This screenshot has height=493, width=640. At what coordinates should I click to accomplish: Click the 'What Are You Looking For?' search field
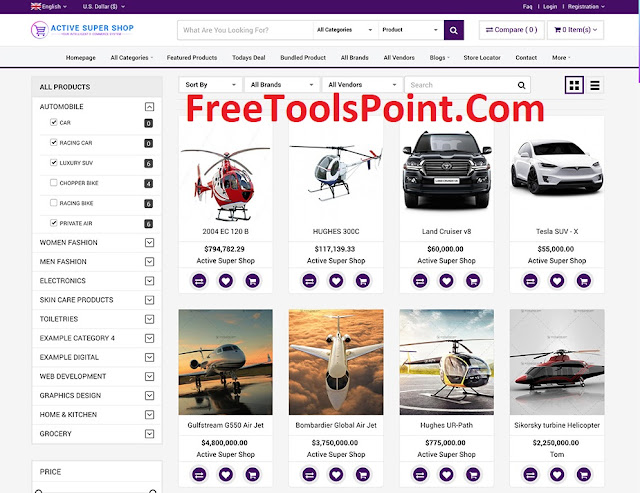245,30
